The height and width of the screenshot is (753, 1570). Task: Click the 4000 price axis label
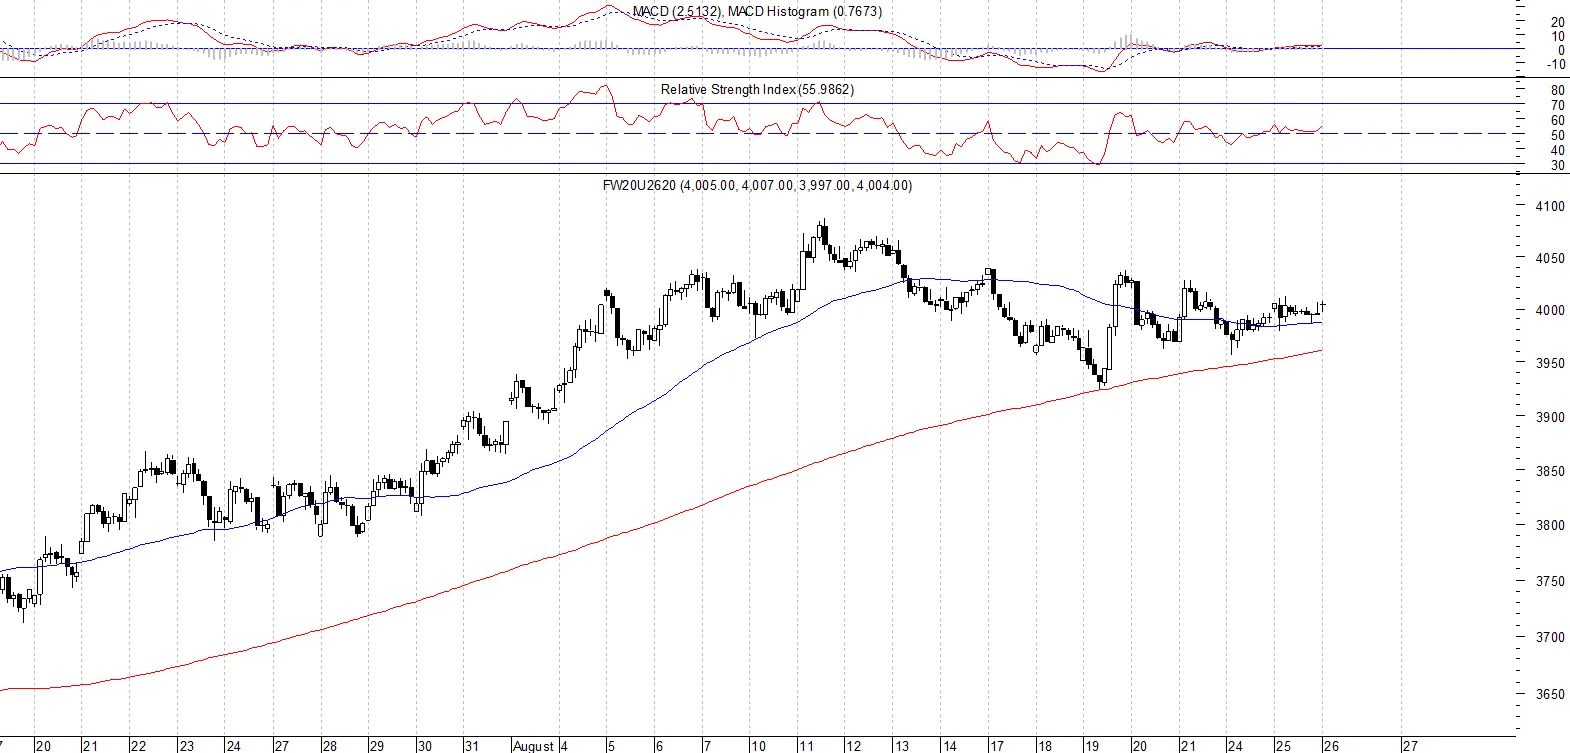pos(1550,311)
